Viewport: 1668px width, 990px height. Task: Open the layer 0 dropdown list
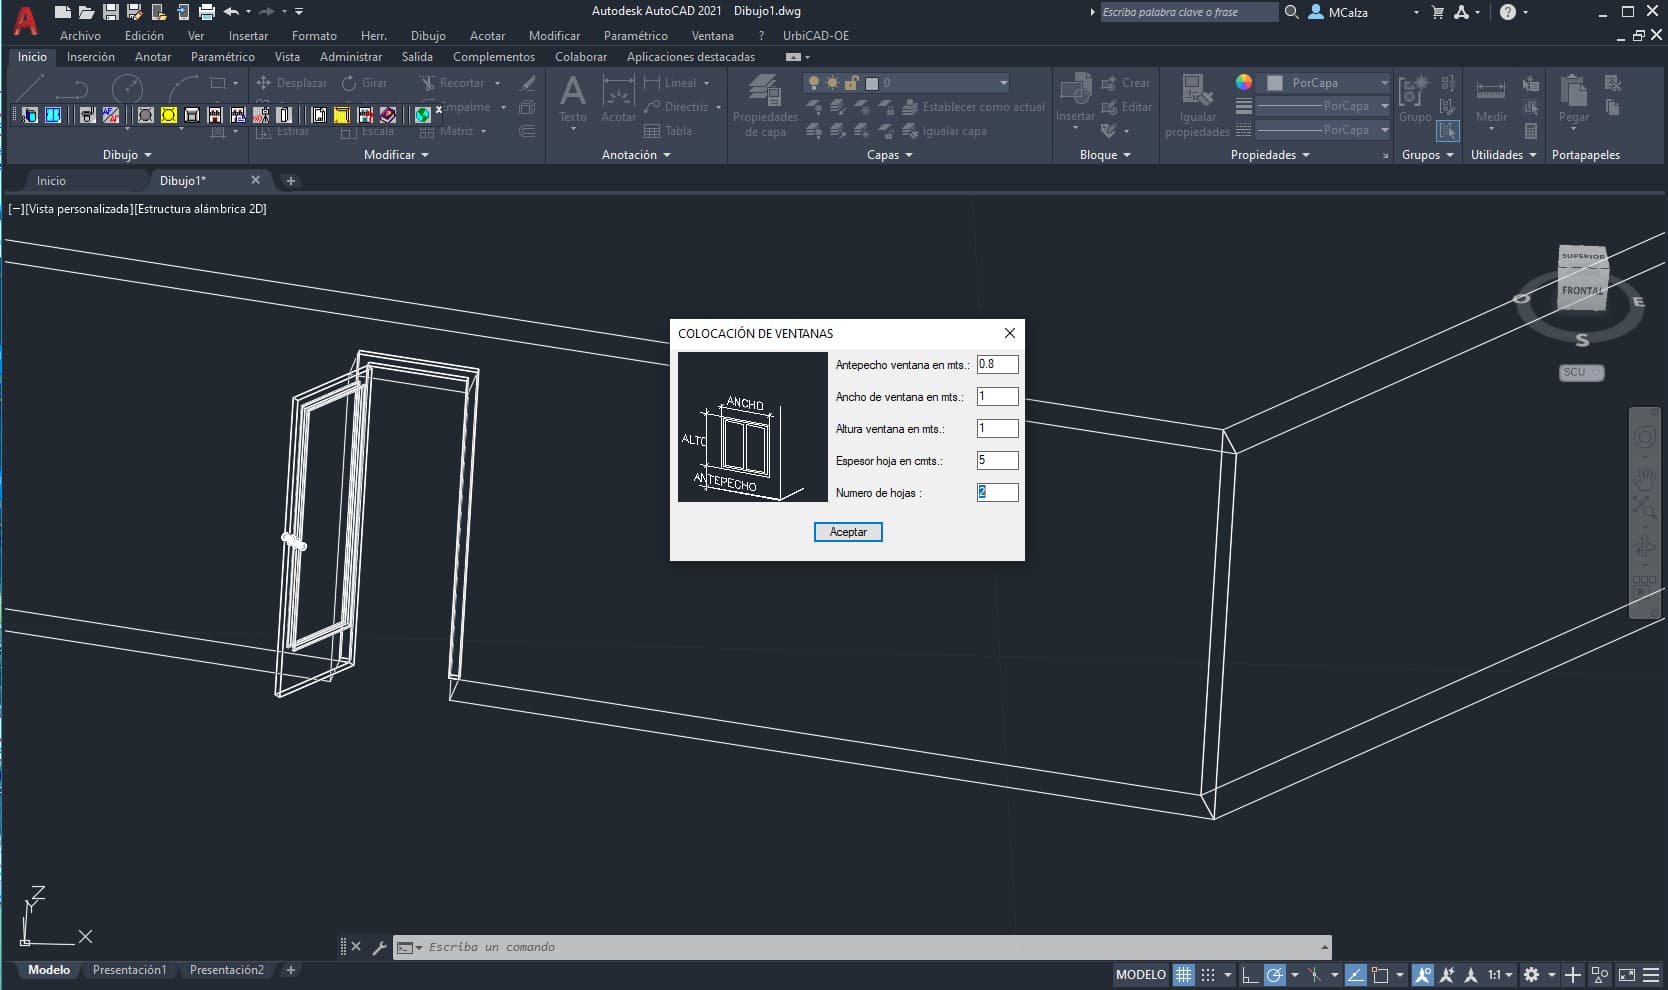pos(1003,83)
